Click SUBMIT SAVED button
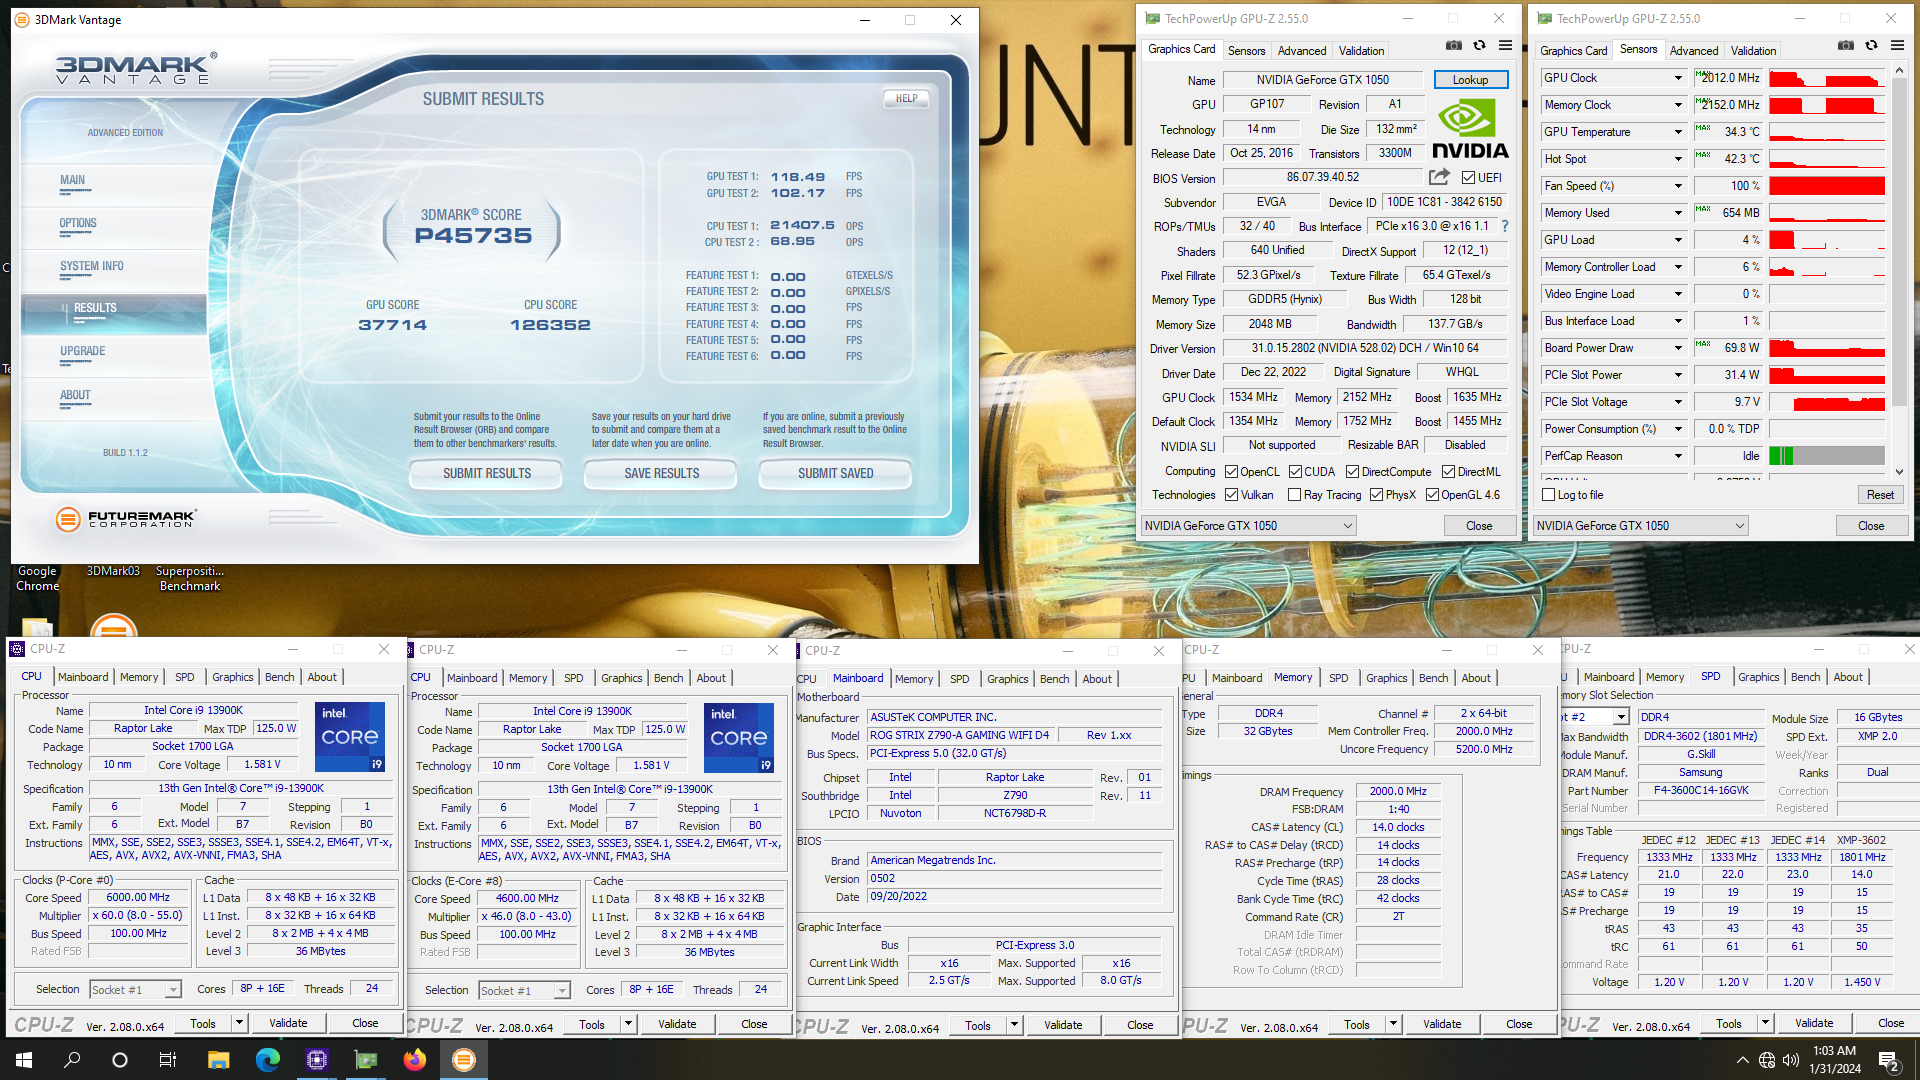Screen dimensions: 1920x1080 836,473
